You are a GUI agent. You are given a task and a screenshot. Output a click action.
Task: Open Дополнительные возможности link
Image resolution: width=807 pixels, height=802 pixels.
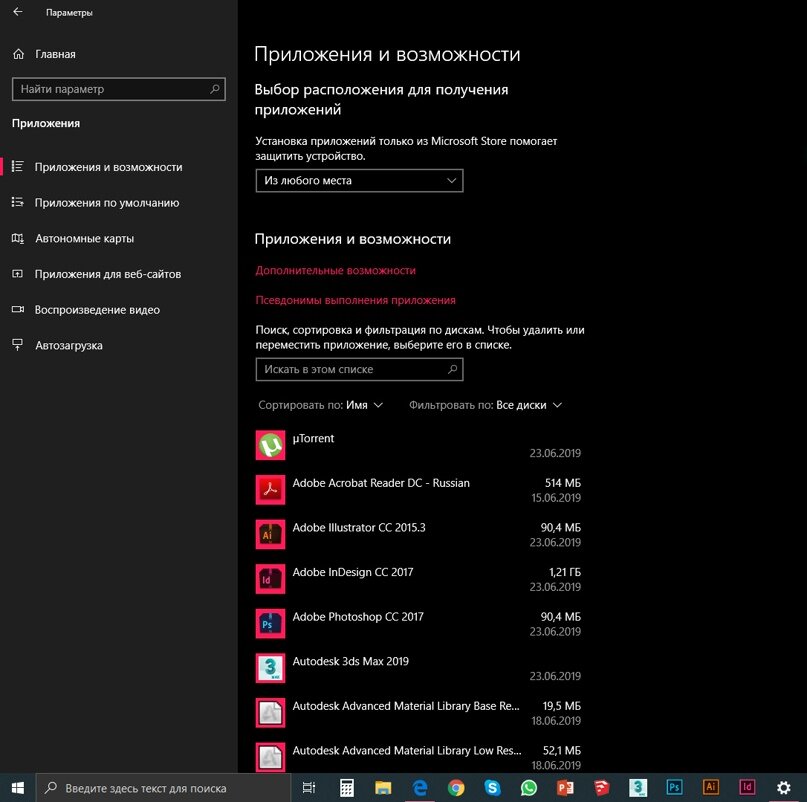[336, 270]
